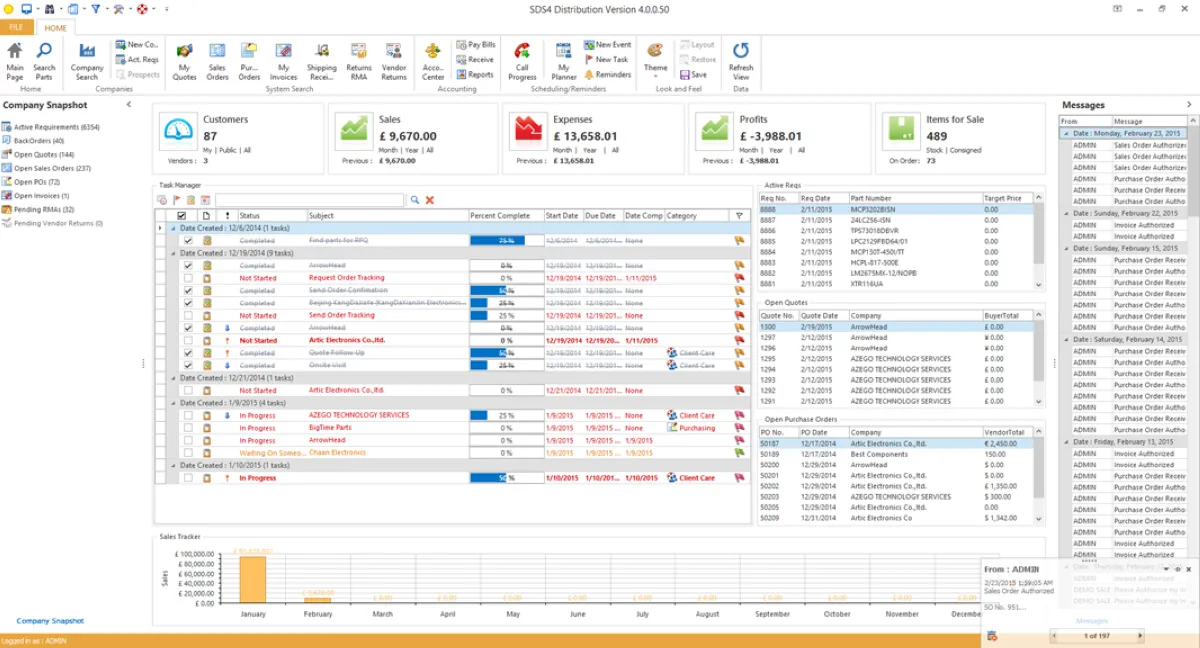Open Active Requirements in Company Snapshot
This screenshot has height=648, width=1200.
coord(56,127)
